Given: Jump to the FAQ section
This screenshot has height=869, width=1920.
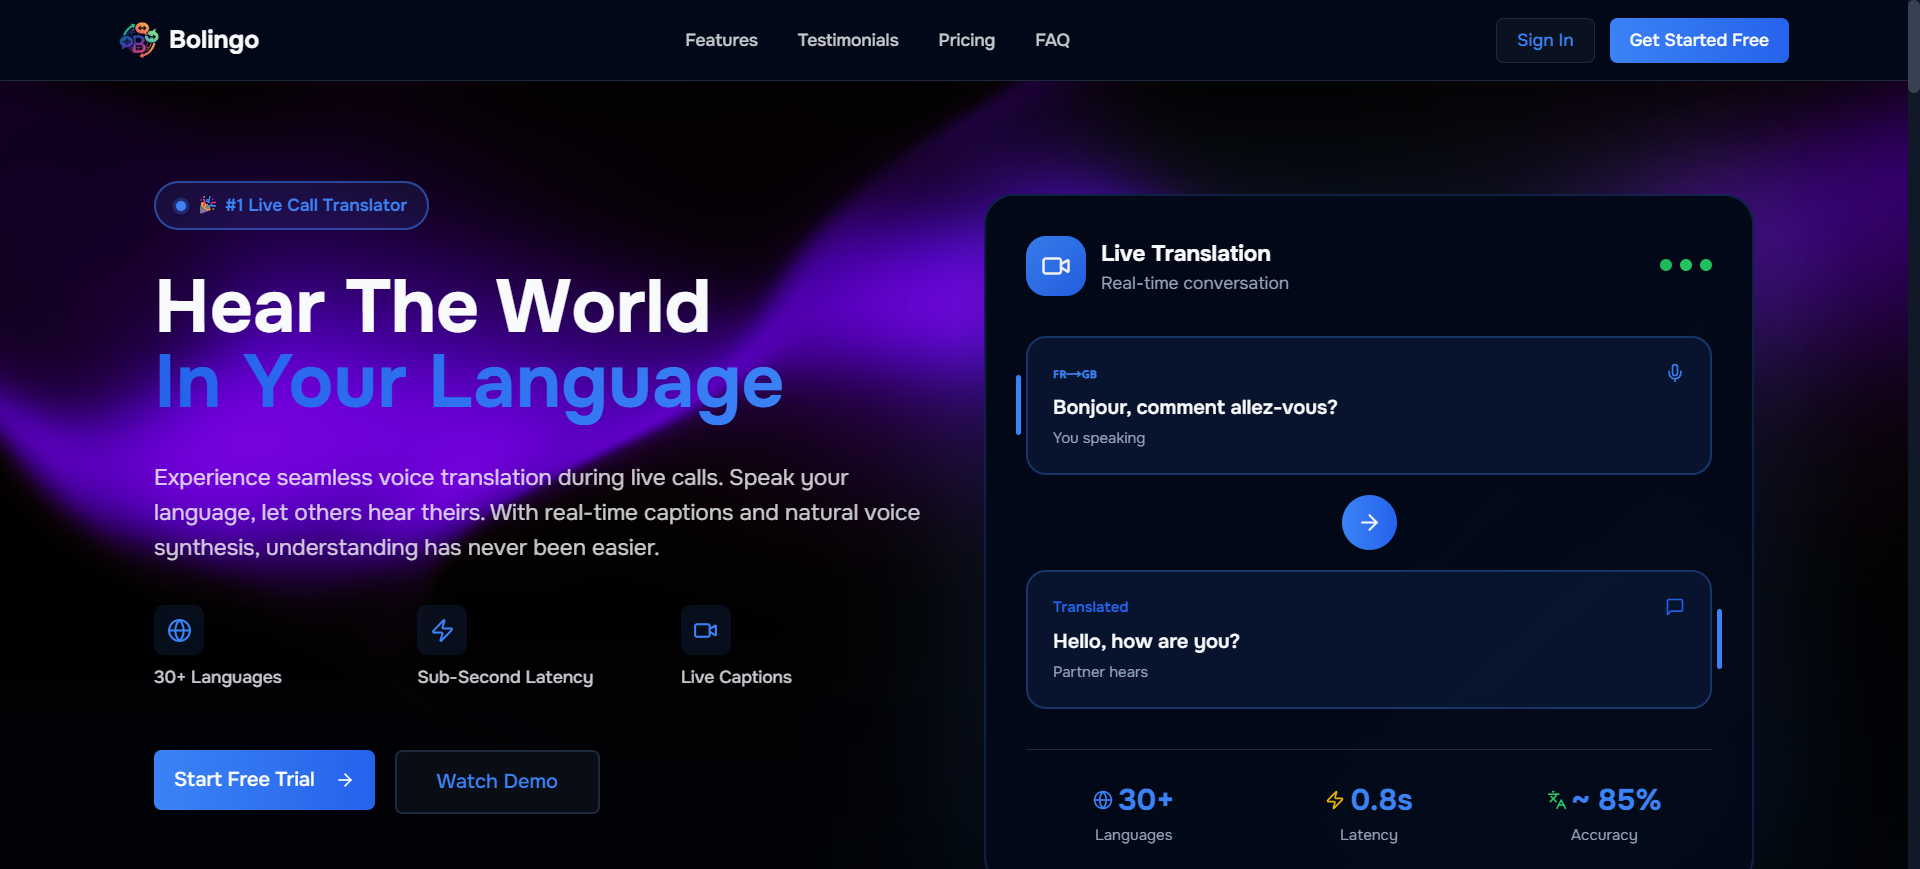Looking at the screenshot, I should [x=1052, y=40].
